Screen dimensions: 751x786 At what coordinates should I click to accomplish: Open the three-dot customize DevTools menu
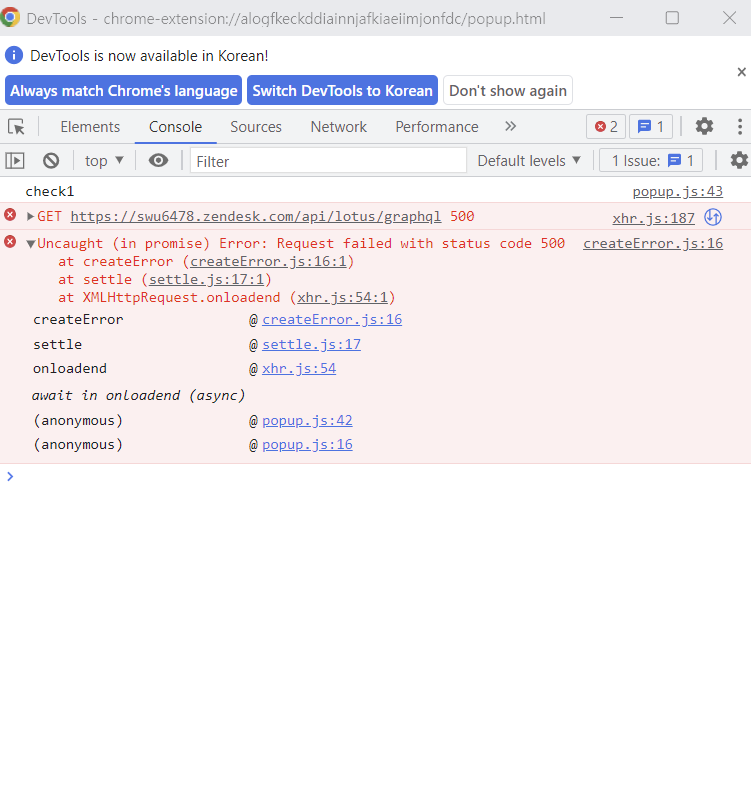click(x=740, y=126)
